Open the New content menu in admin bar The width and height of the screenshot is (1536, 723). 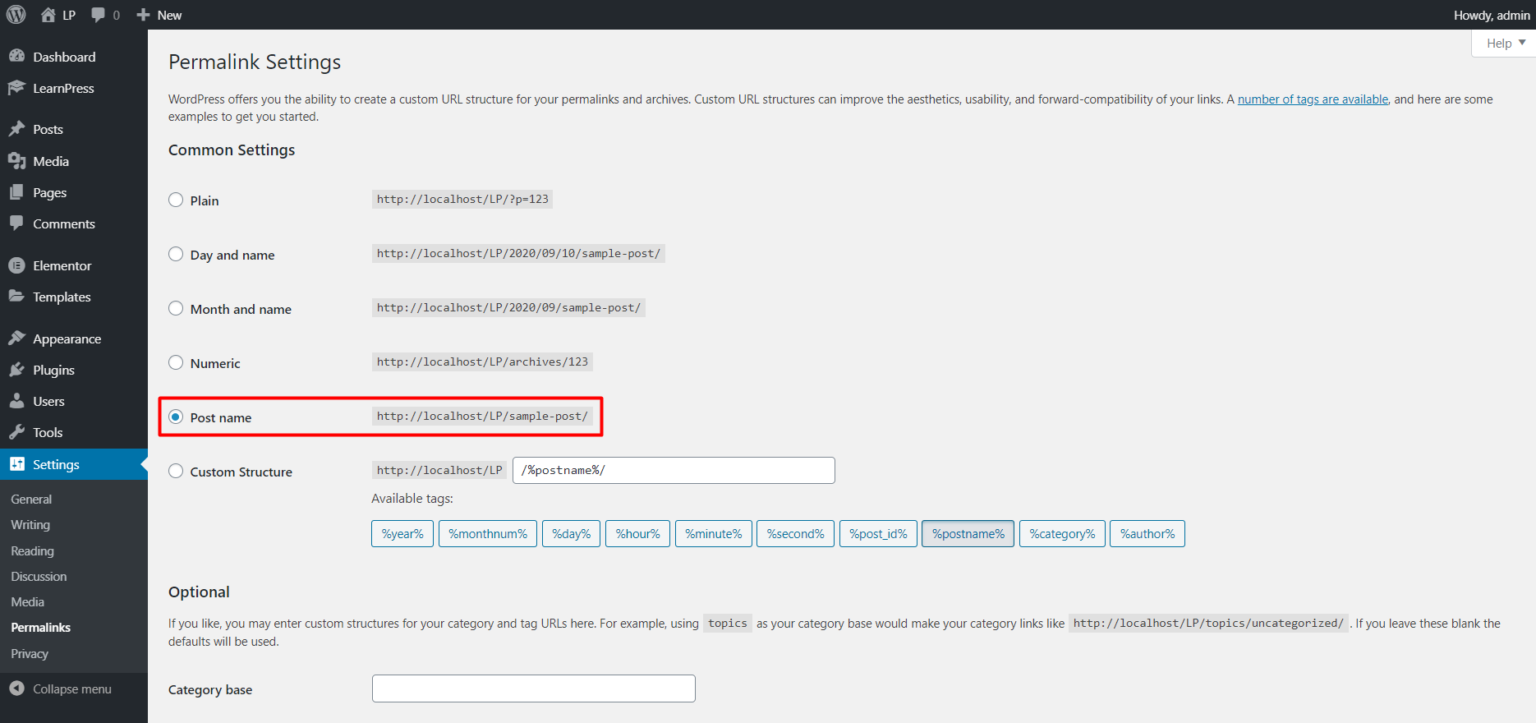159,15
